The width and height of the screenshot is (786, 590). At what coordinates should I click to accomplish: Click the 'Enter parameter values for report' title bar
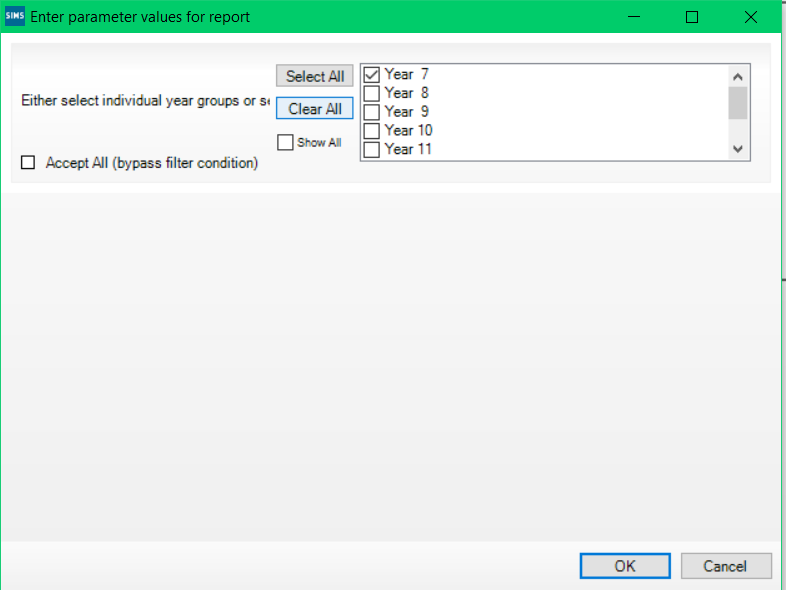(x=300, y=17)
